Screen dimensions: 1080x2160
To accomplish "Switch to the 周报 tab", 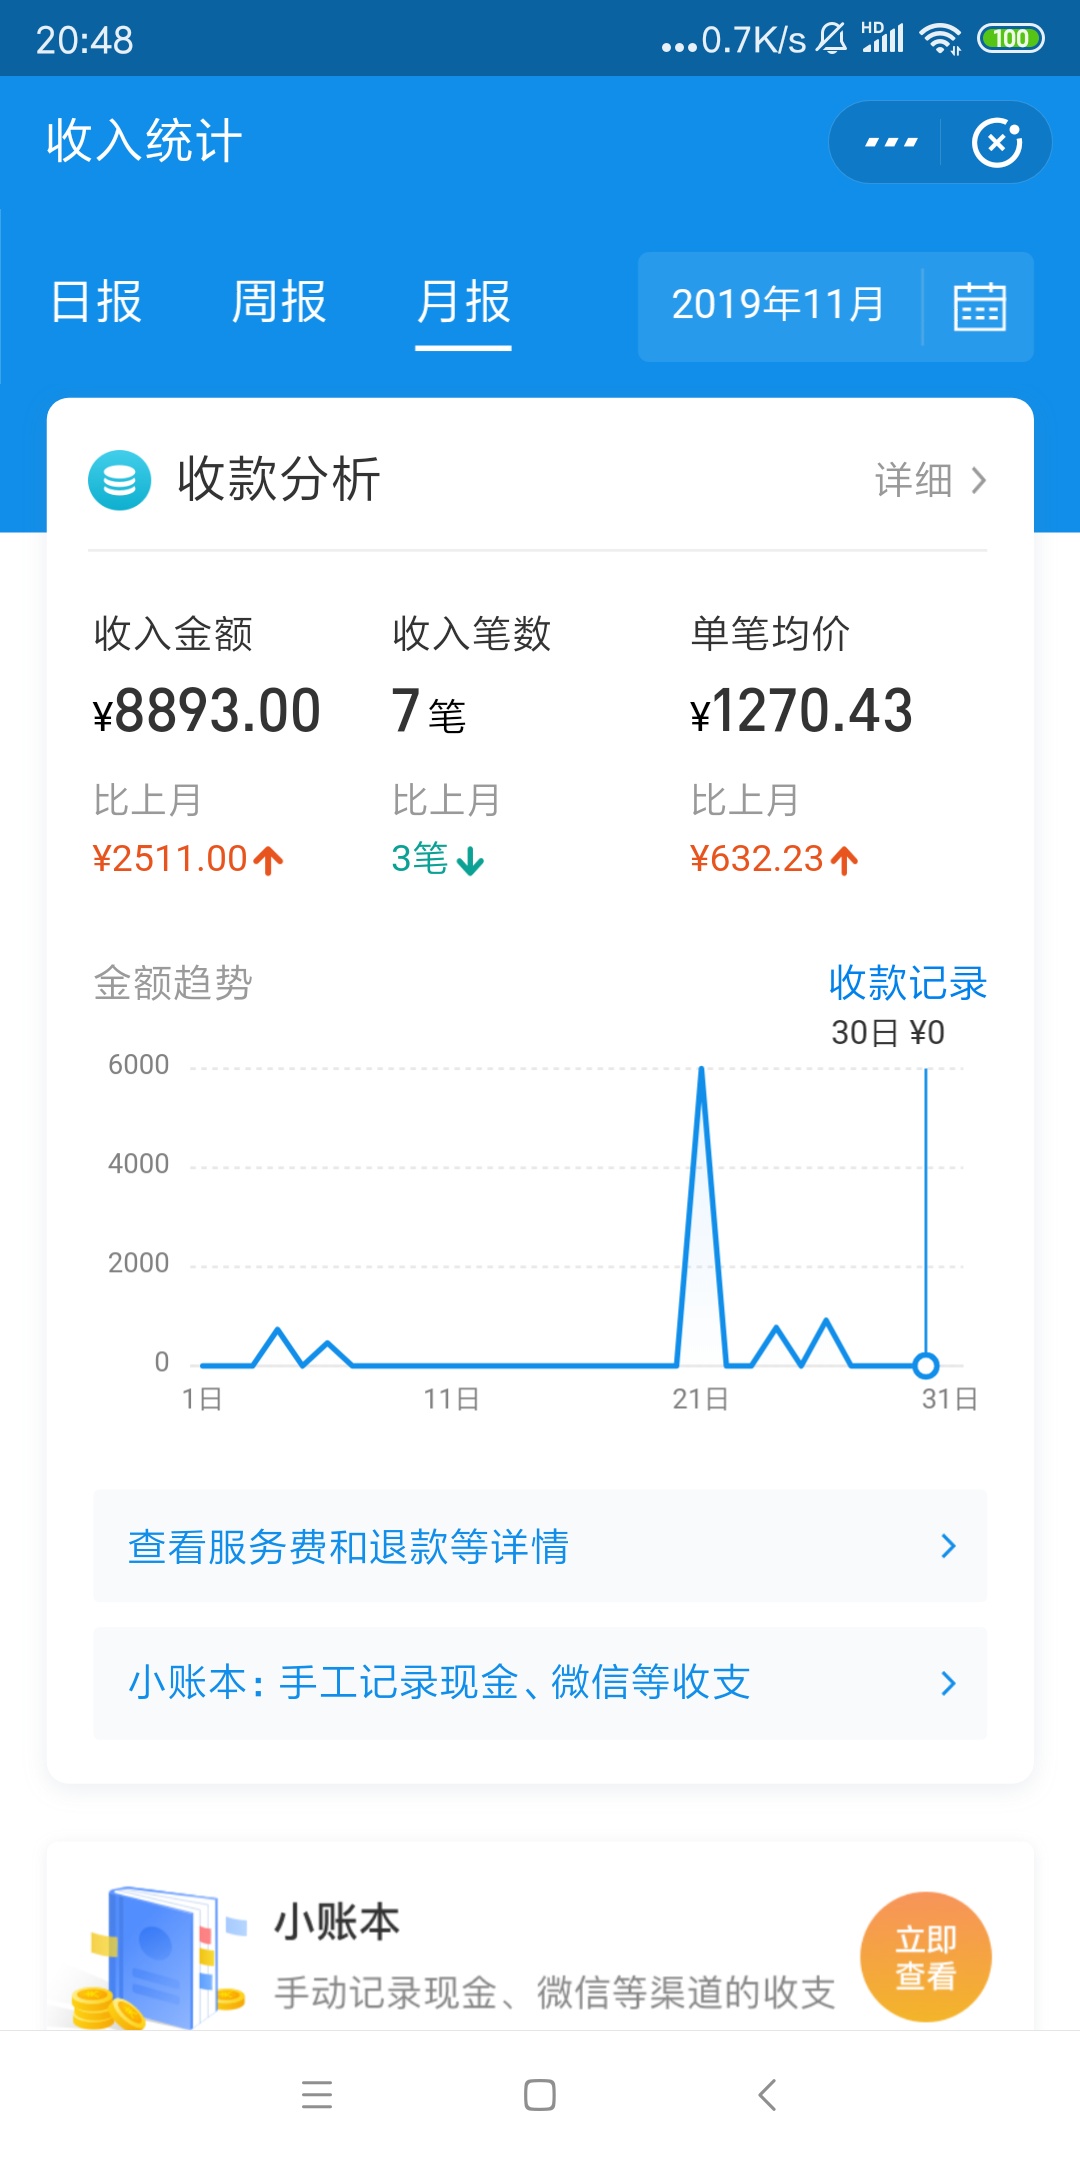I will tap(279, 302).
